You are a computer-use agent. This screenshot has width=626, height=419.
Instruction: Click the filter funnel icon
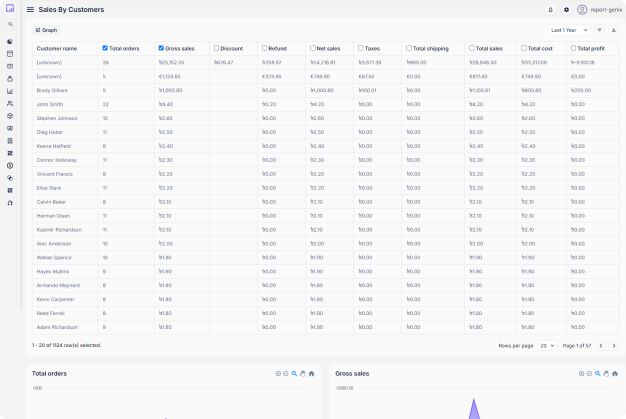[599, 30]
